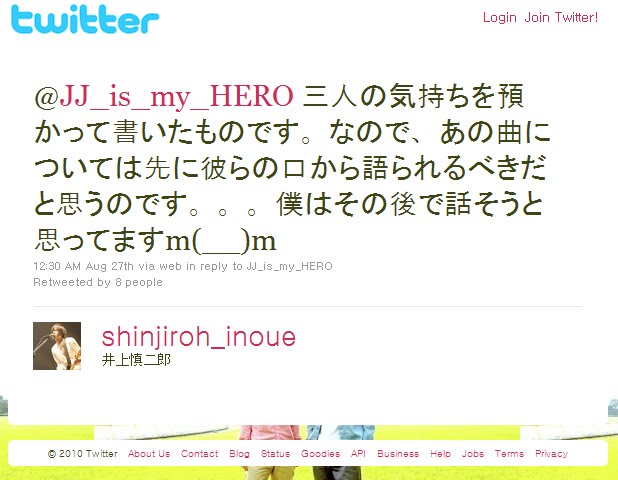Image resolution: width=618 pixels, height=480 pixels.
Task: Open About Us footer link
Action: (x=149, y=454)
